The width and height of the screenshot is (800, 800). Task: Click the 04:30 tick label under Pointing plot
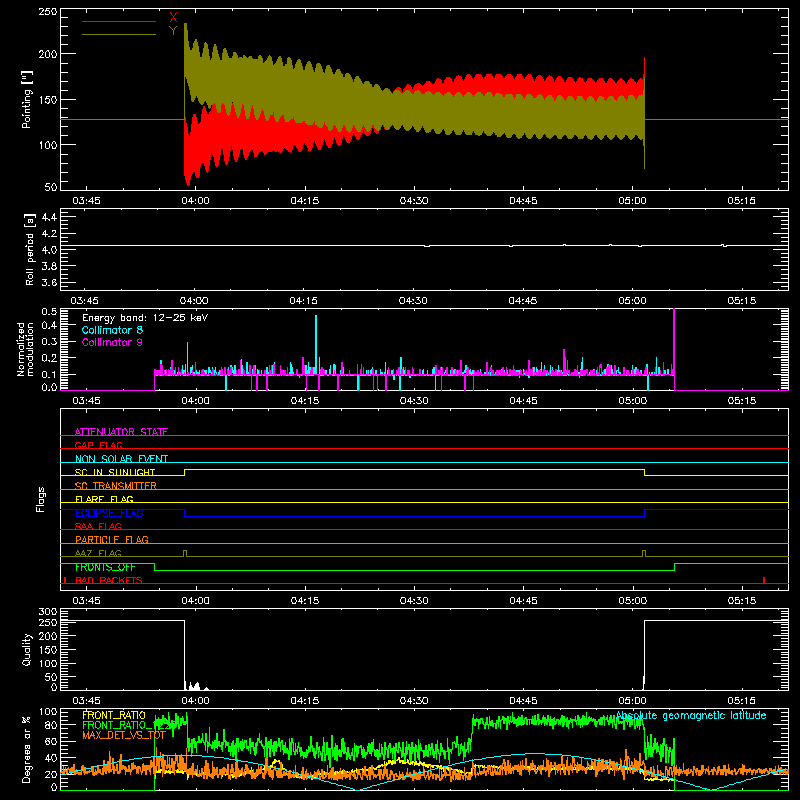[x=414, y=201]
